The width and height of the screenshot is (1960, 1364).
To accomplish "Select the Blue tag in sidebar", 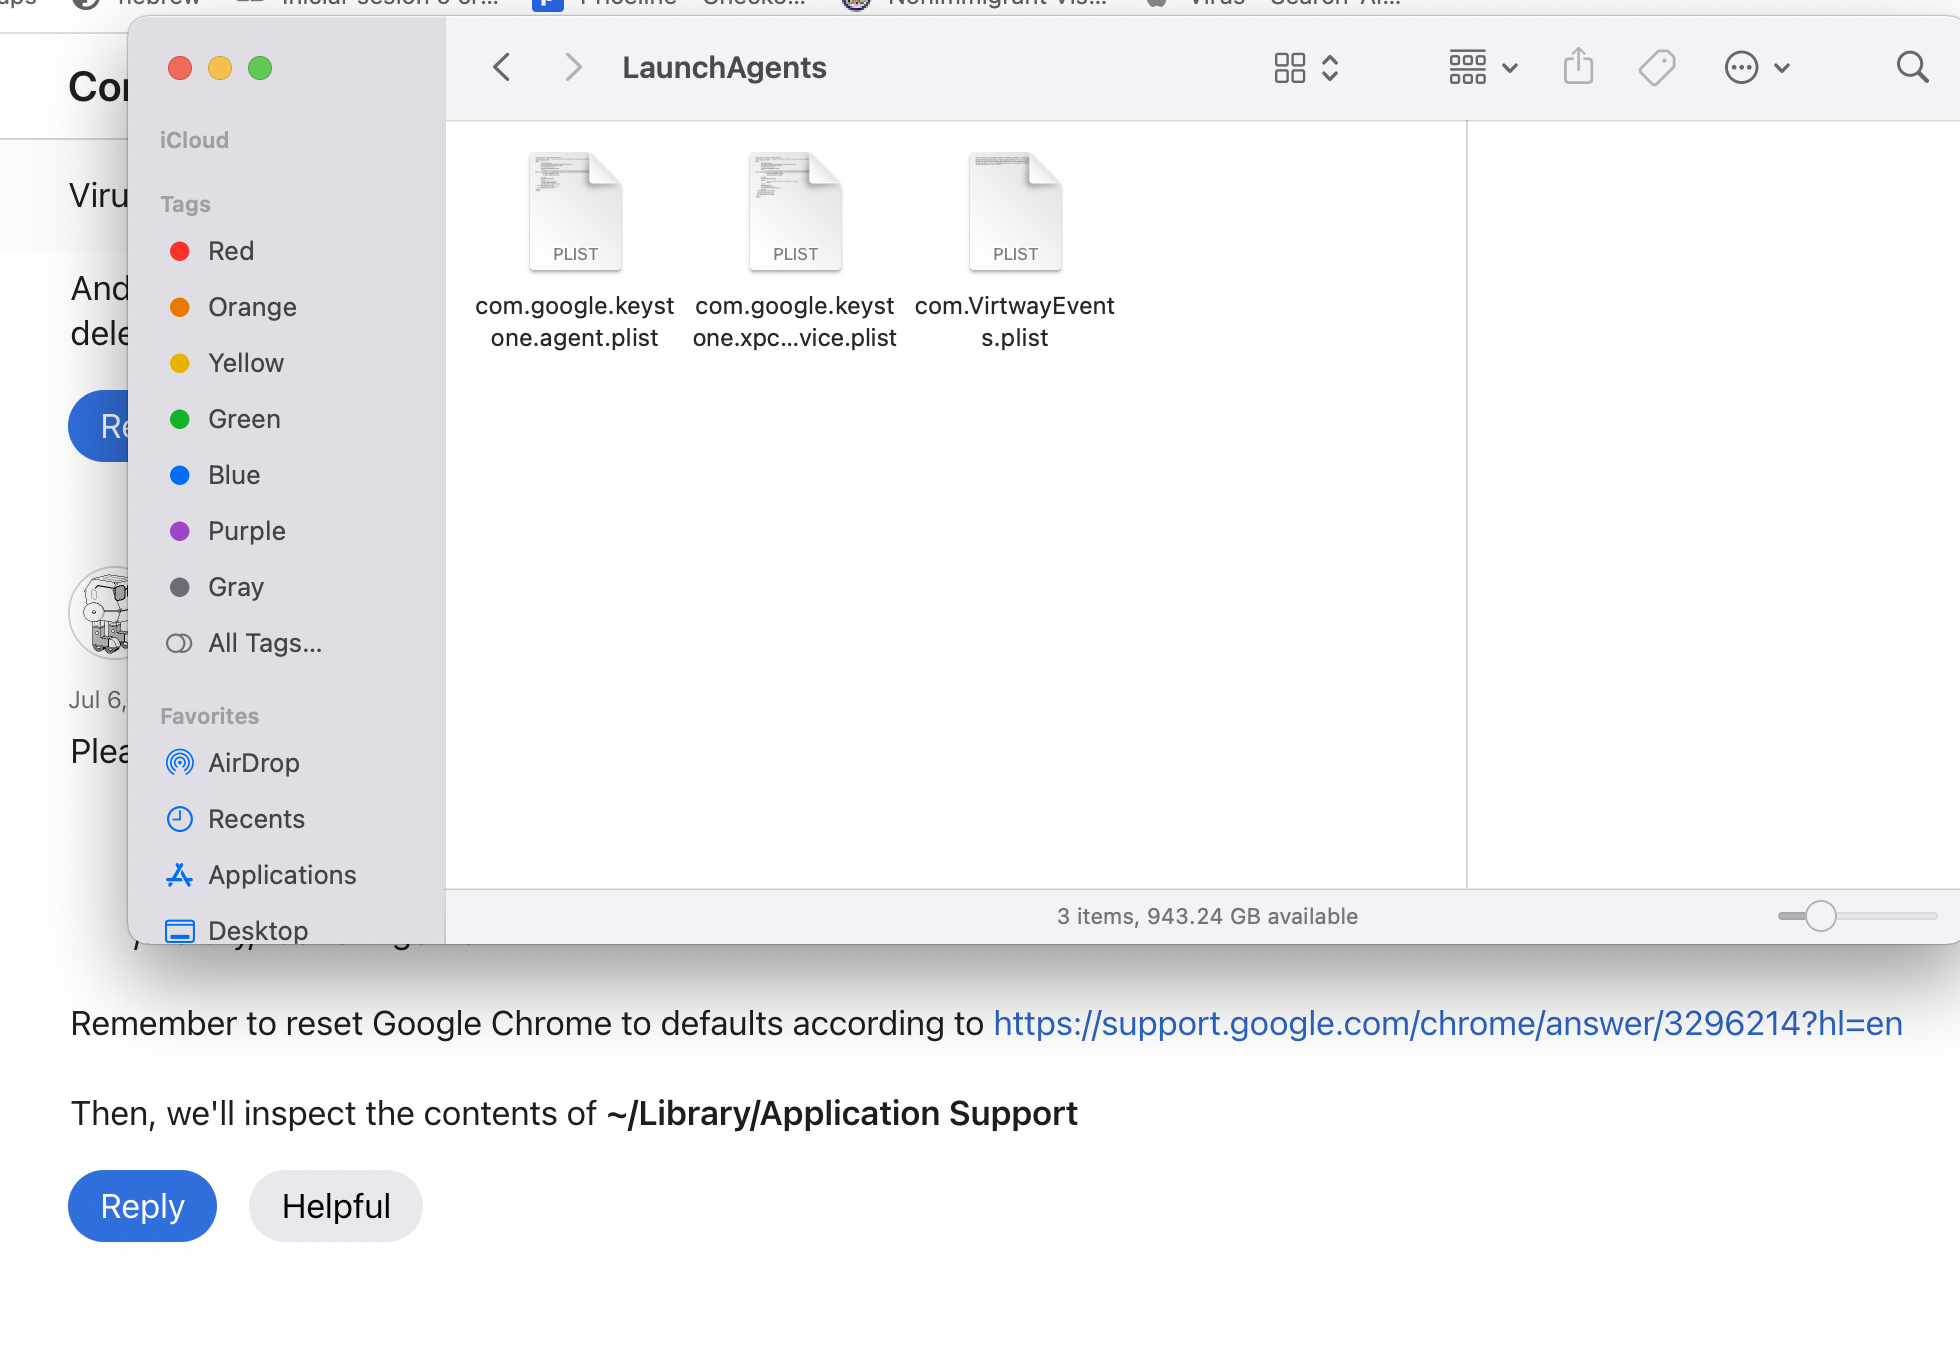I will [233, 475].
